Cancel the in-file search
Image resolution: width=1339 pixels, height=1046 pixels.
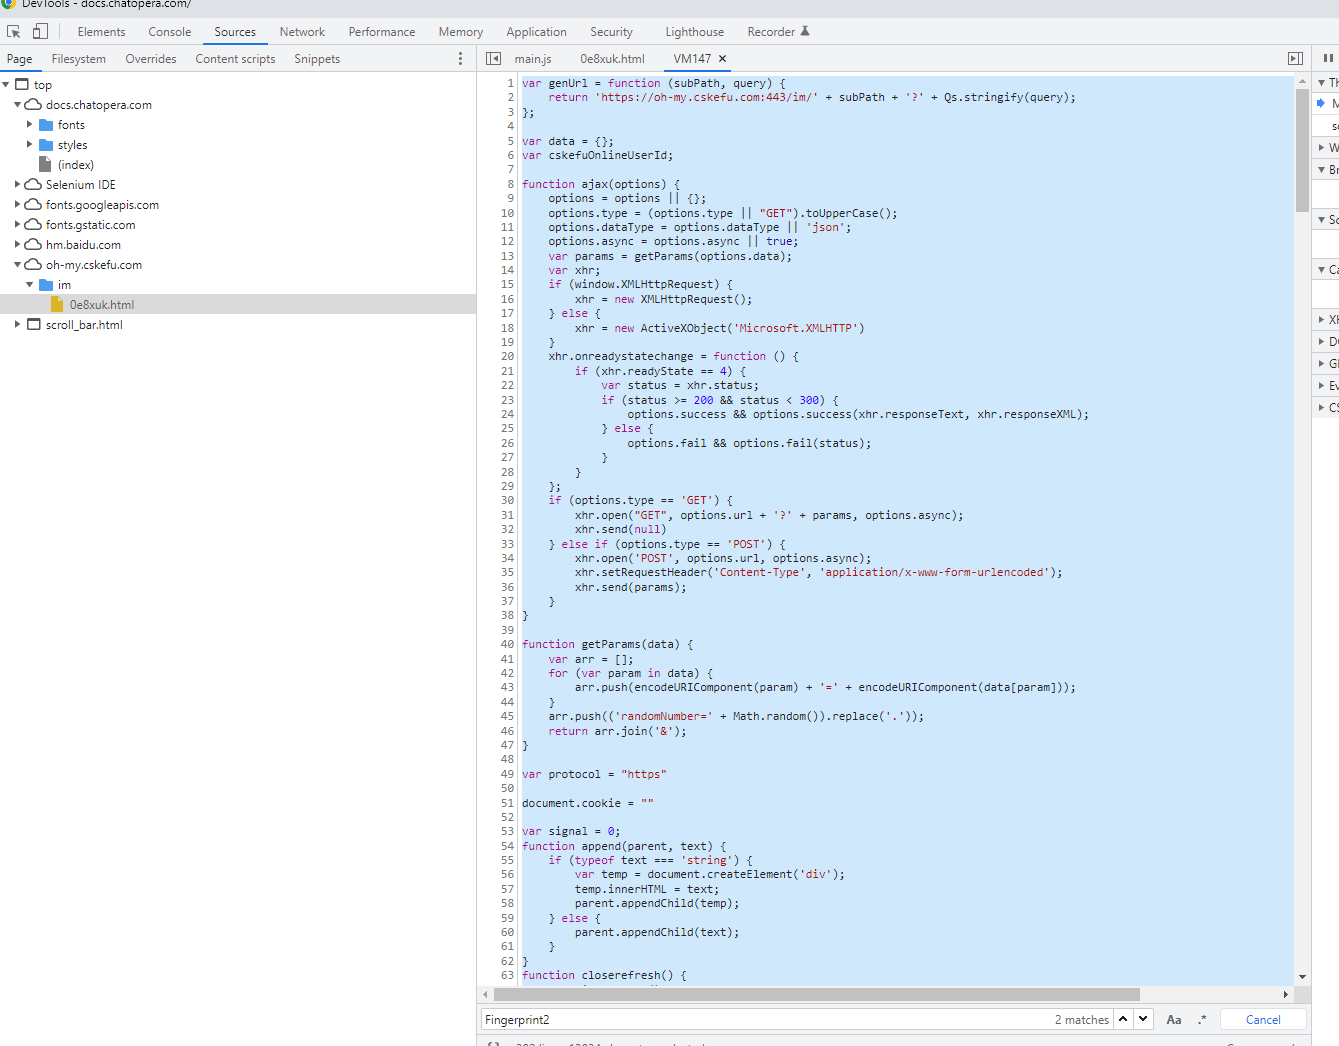(1263, 1020)
